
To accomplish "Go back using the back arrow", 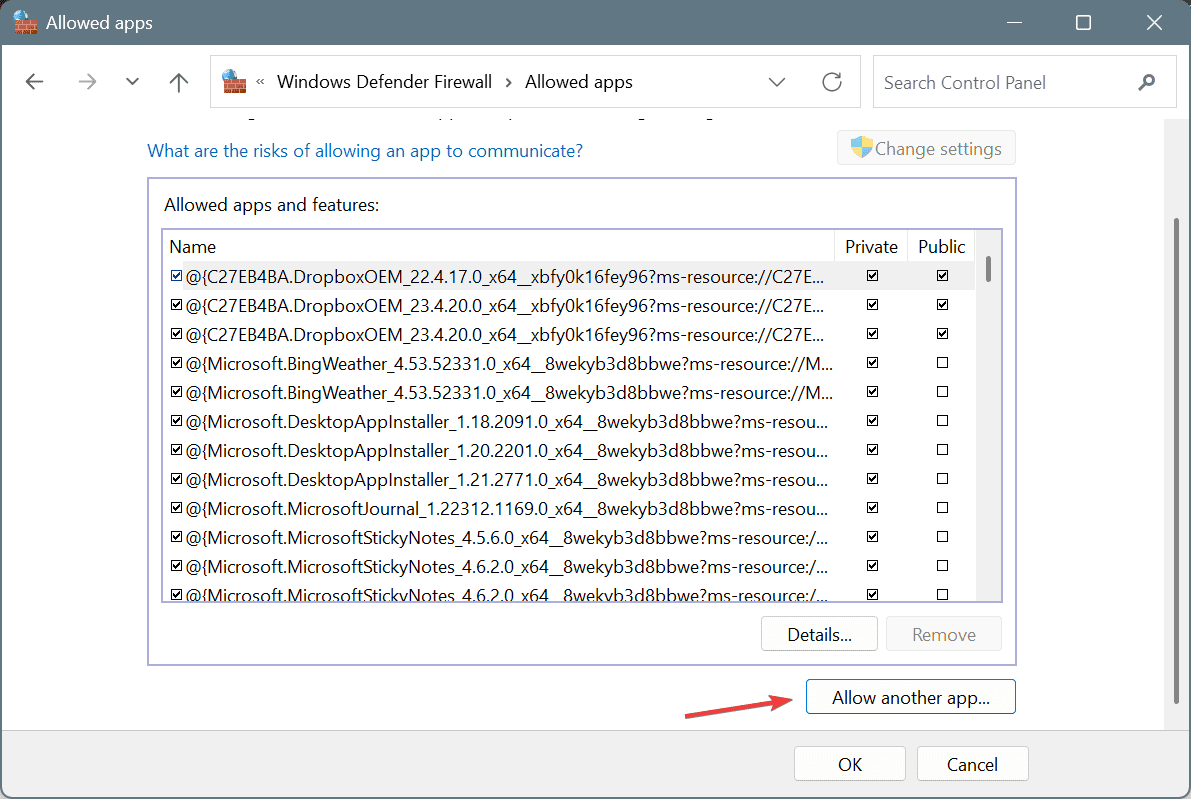I will [34, 82].
